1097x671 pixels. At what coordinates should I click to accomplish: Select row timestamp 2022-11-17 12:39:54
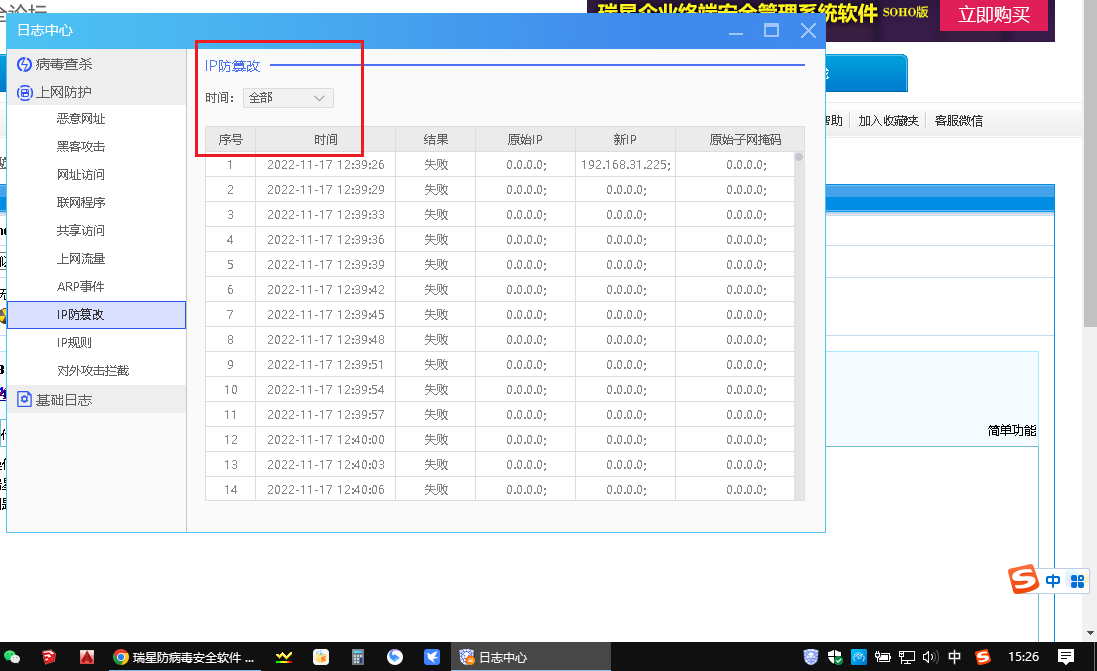[x=326, y=390]
